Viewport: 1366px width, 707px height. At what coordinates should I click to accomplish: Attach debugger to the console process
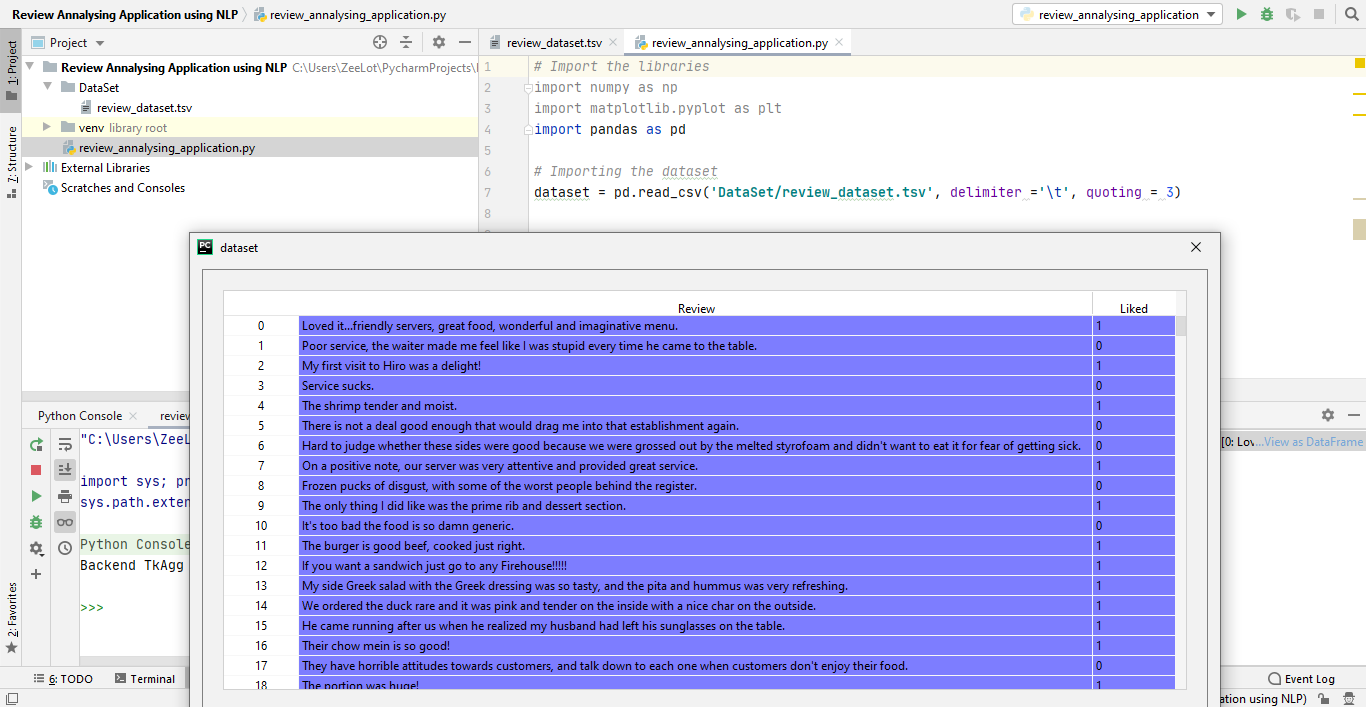[34, 521]
